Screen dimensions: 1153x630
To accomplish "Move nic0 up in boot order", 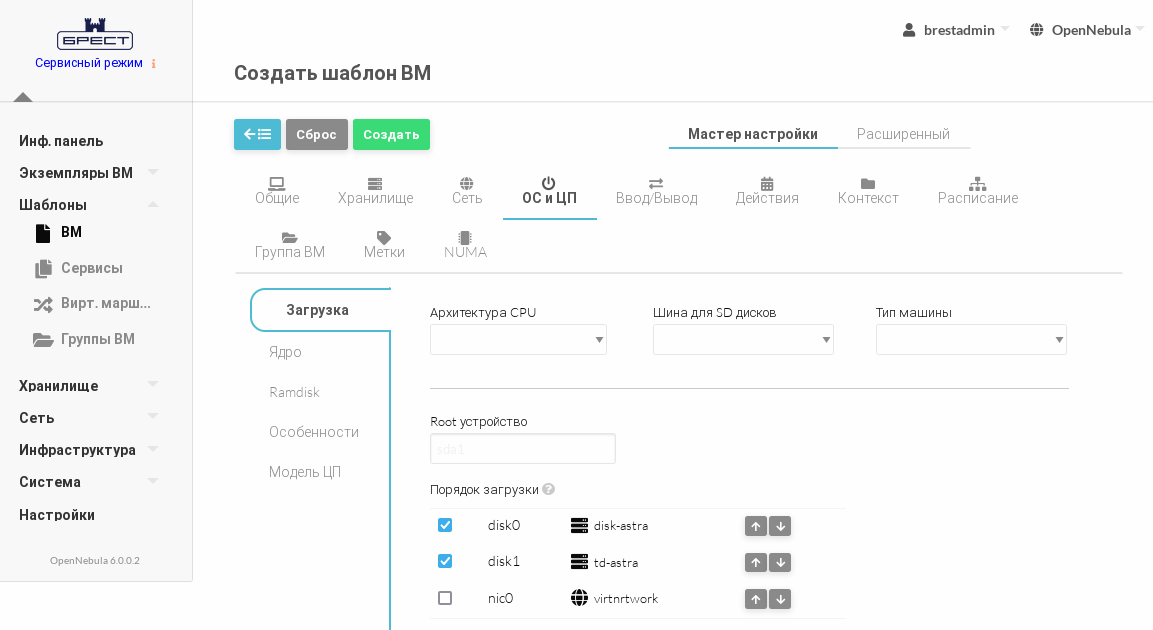I will click(x=756, y=599).
